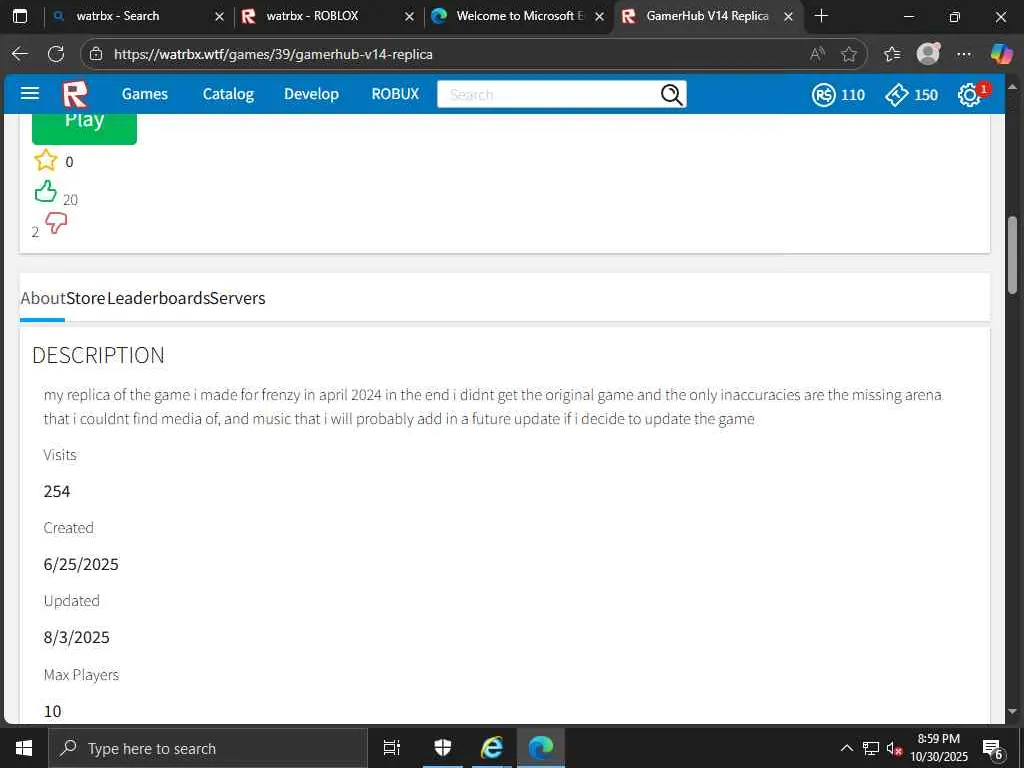The image size is (1024, 768).
Task: Click the scrollbar down arrow
Action: tap(1012, 711)
